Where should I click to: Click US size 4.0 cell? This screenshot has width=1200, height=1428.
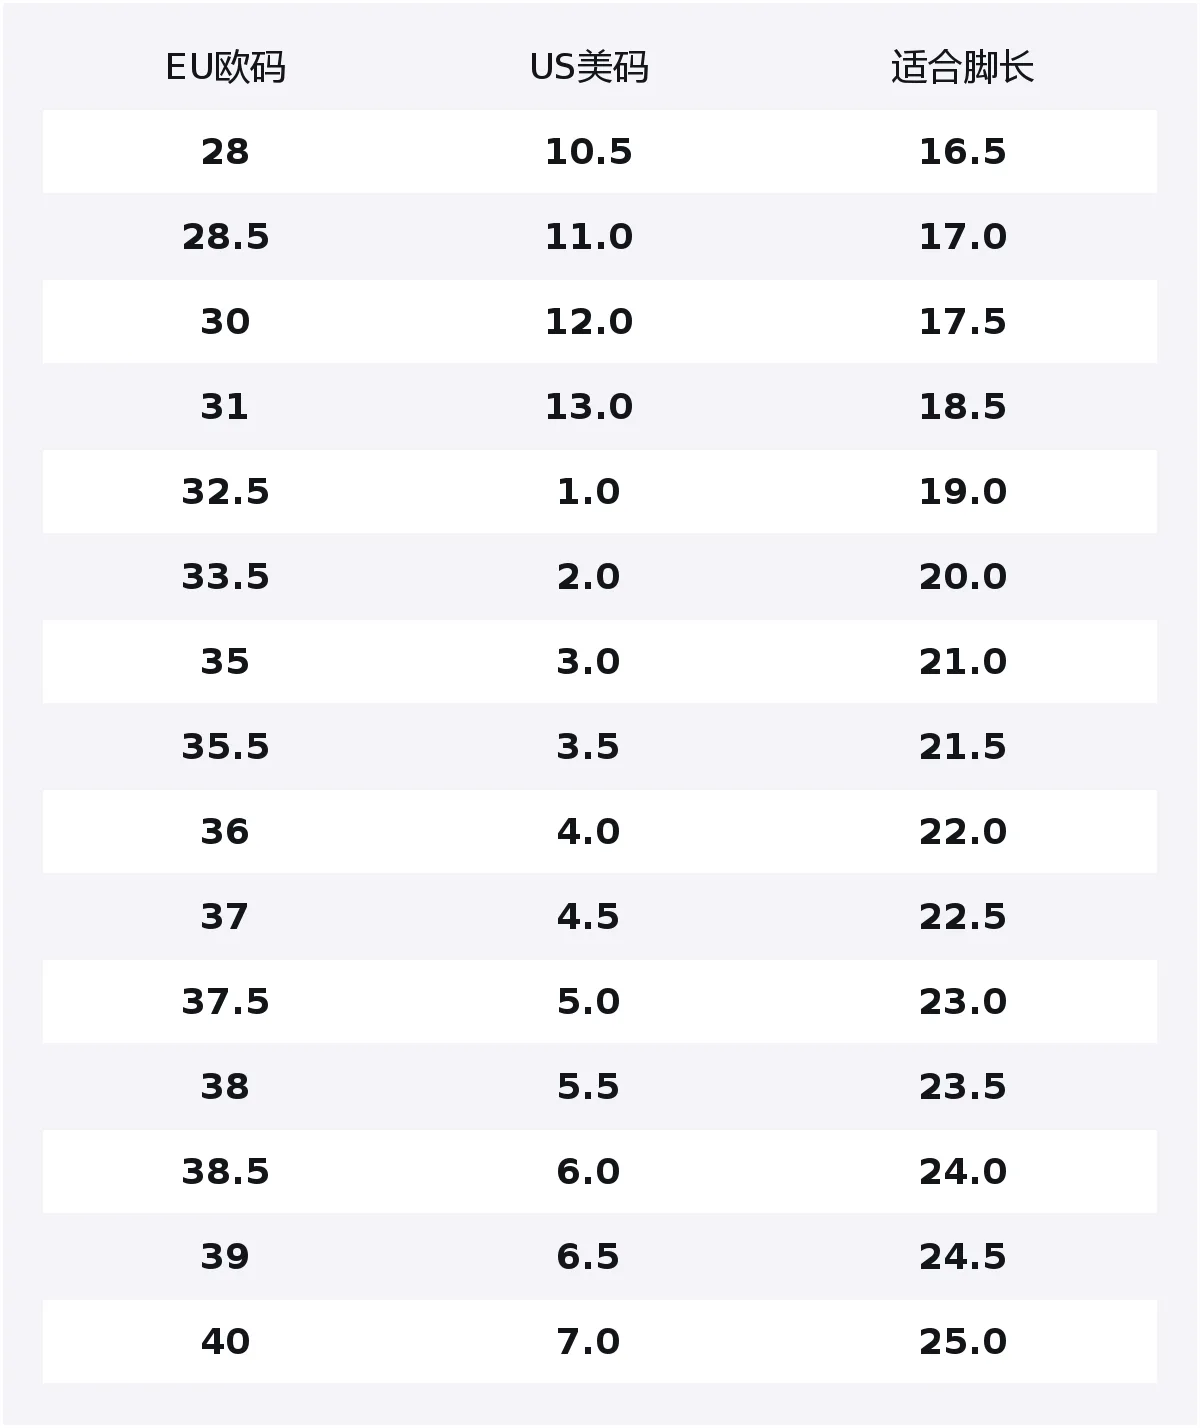[589, 832]
